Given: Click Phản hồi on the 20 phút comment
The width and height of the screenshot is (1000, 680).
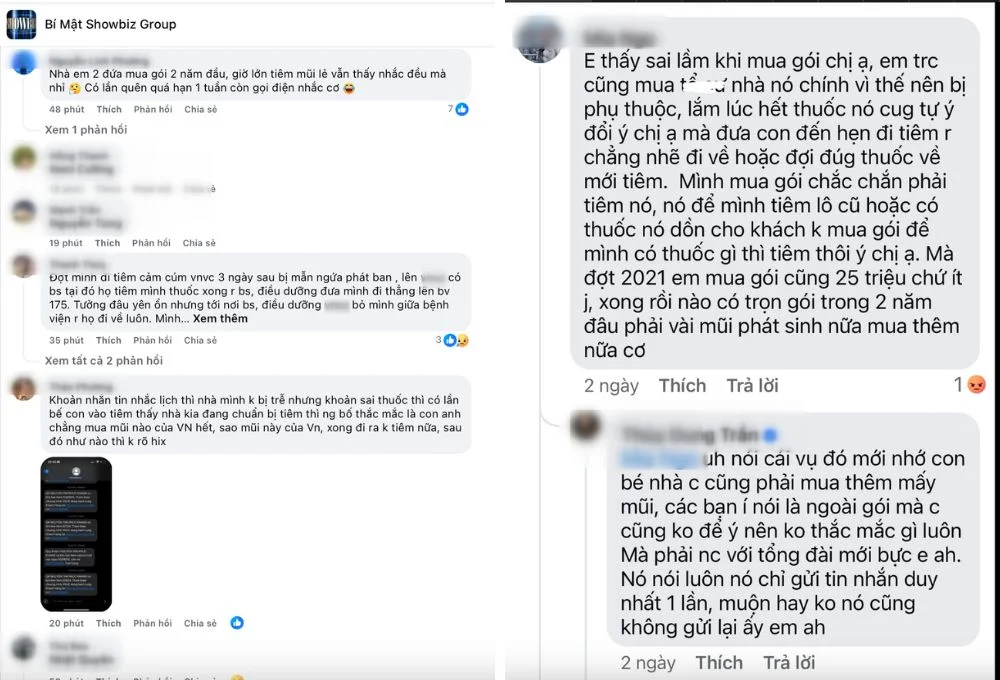Looking at the screenshot, I should click(x=152, y=623).
